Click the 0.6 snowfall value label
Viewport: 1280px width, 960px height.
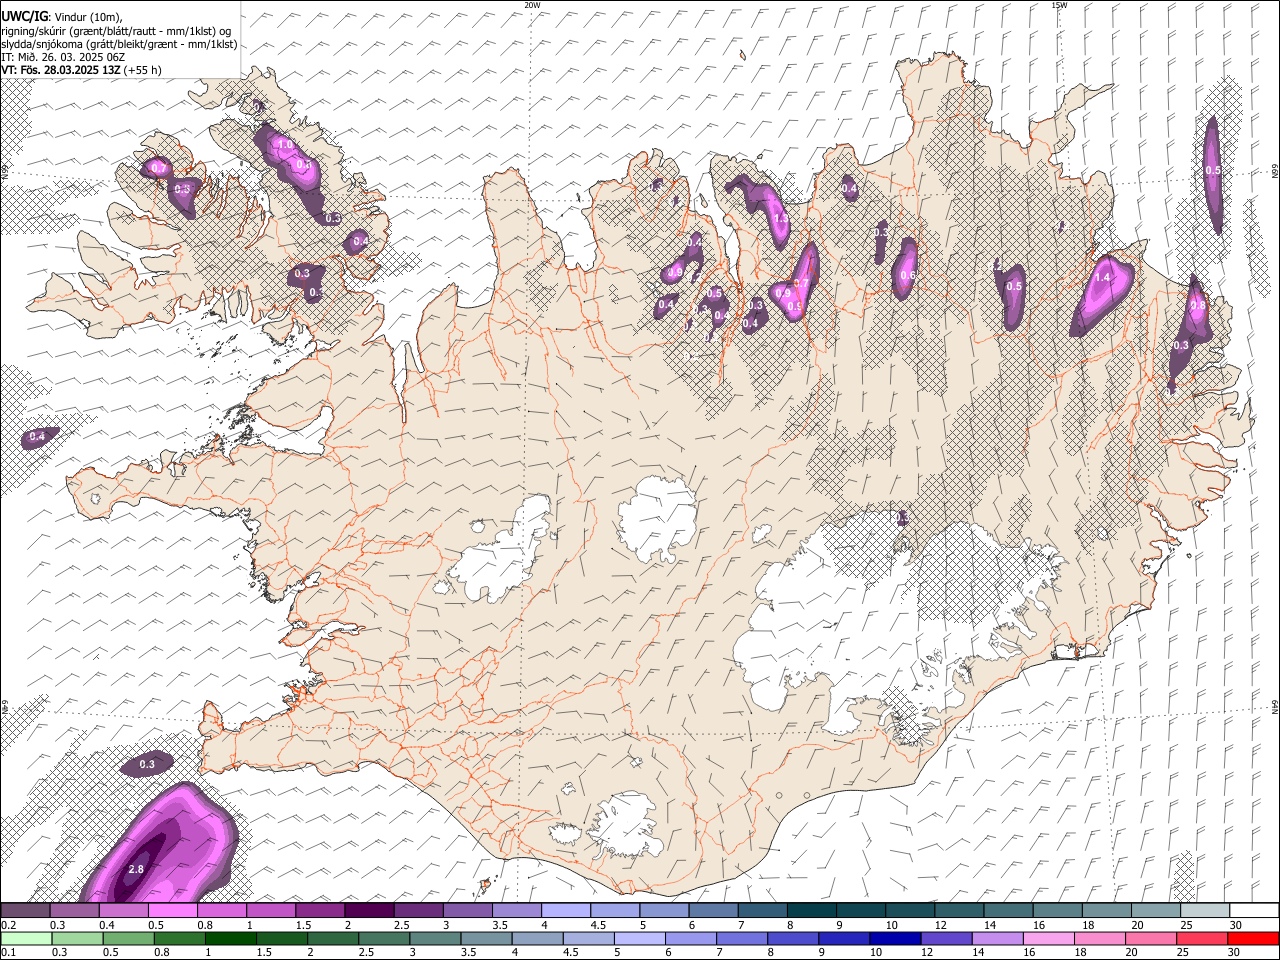pyautogui.click(x=907, y=275)
